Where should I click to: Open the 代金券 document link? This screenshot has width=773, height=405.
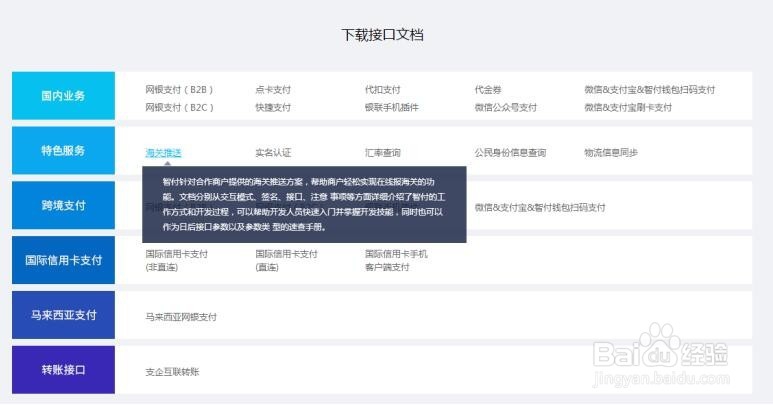pos(488,90)
